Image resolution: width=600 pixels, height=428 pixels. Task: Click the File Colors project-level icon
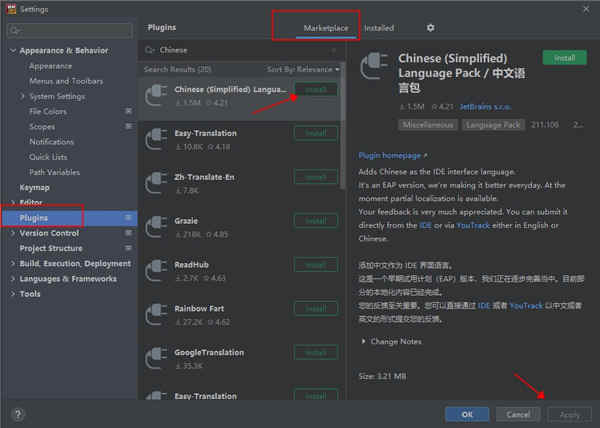pyautogui.click(x=129, y=111)
